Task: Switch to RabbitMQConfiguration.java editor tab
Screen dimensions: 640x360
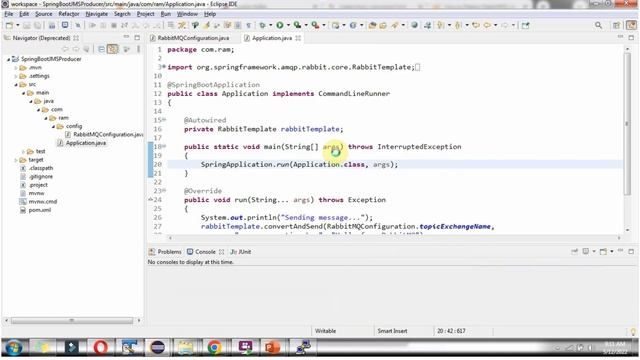Action: (x=189, y=38)
